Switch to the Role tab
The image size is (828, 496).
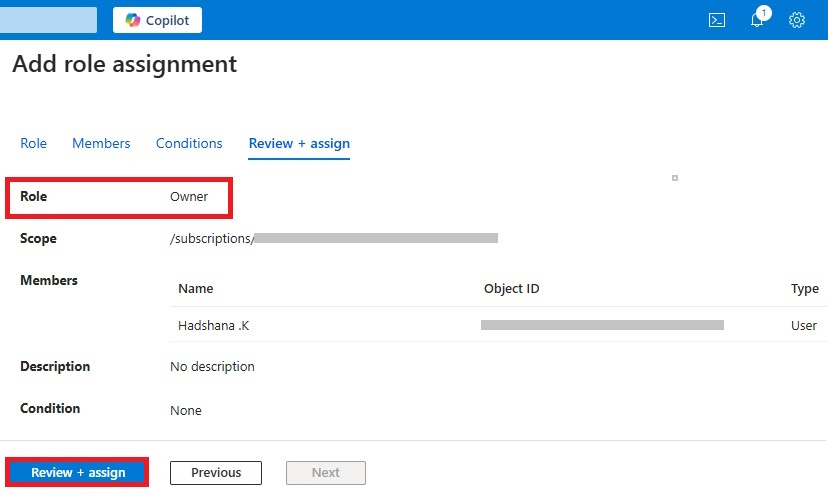[x=34, y=143]
